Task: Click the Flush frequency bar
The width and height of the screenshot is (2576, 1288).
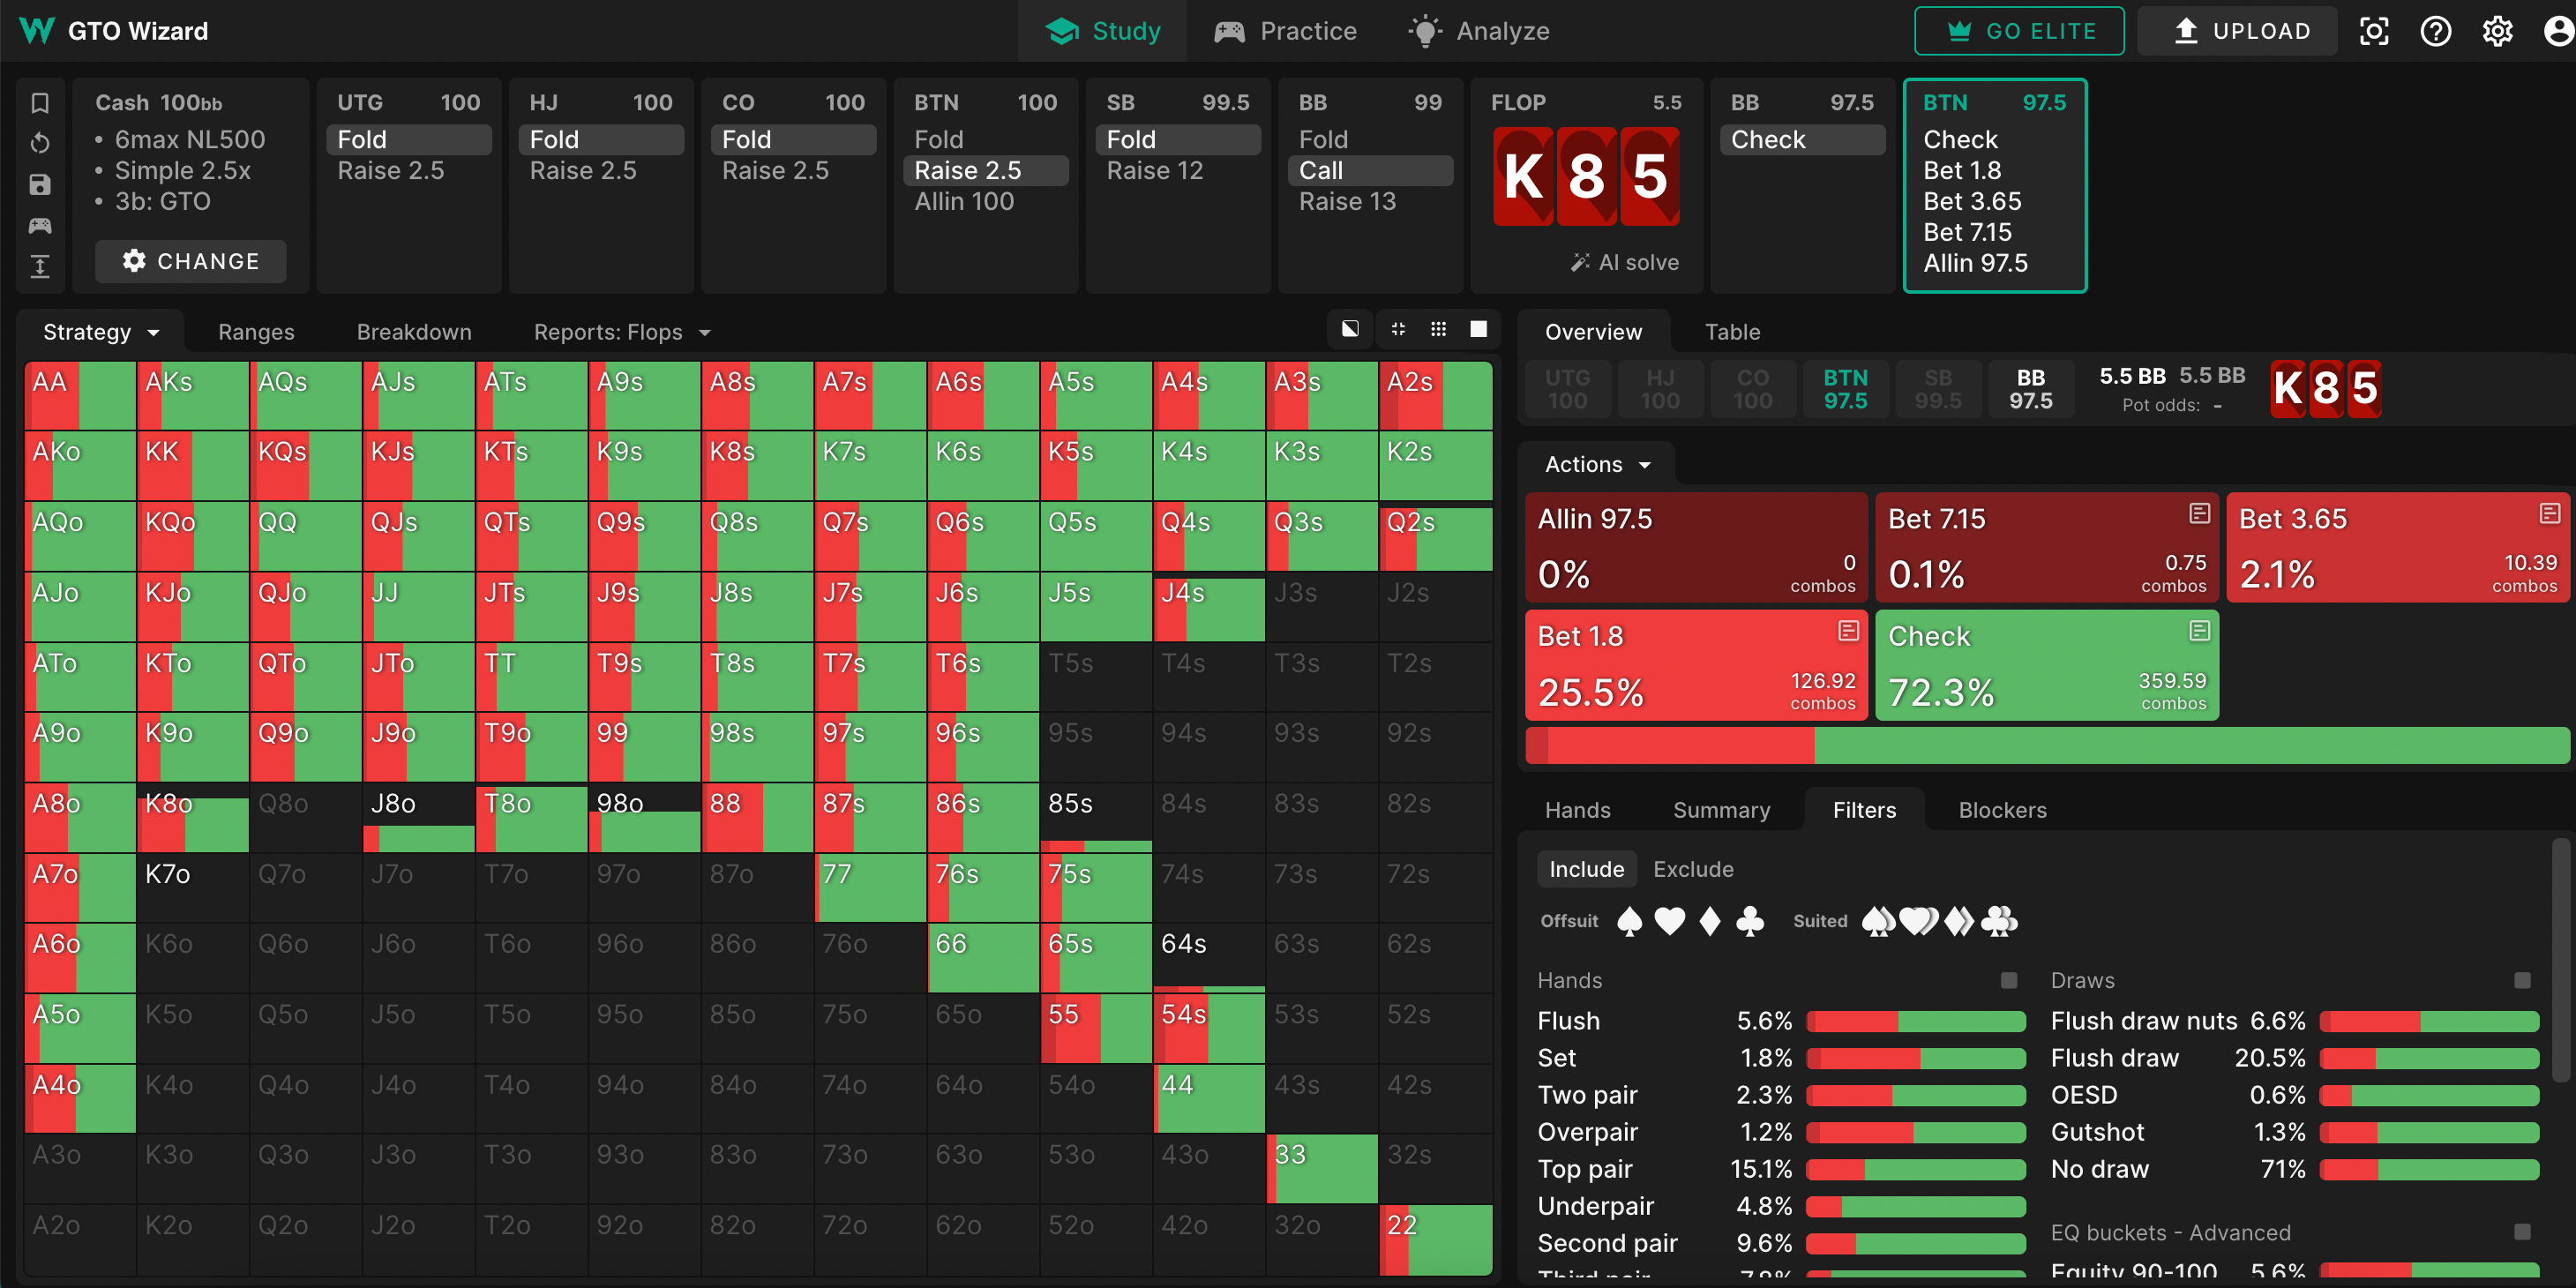Action: [x=1916, y=1021]
